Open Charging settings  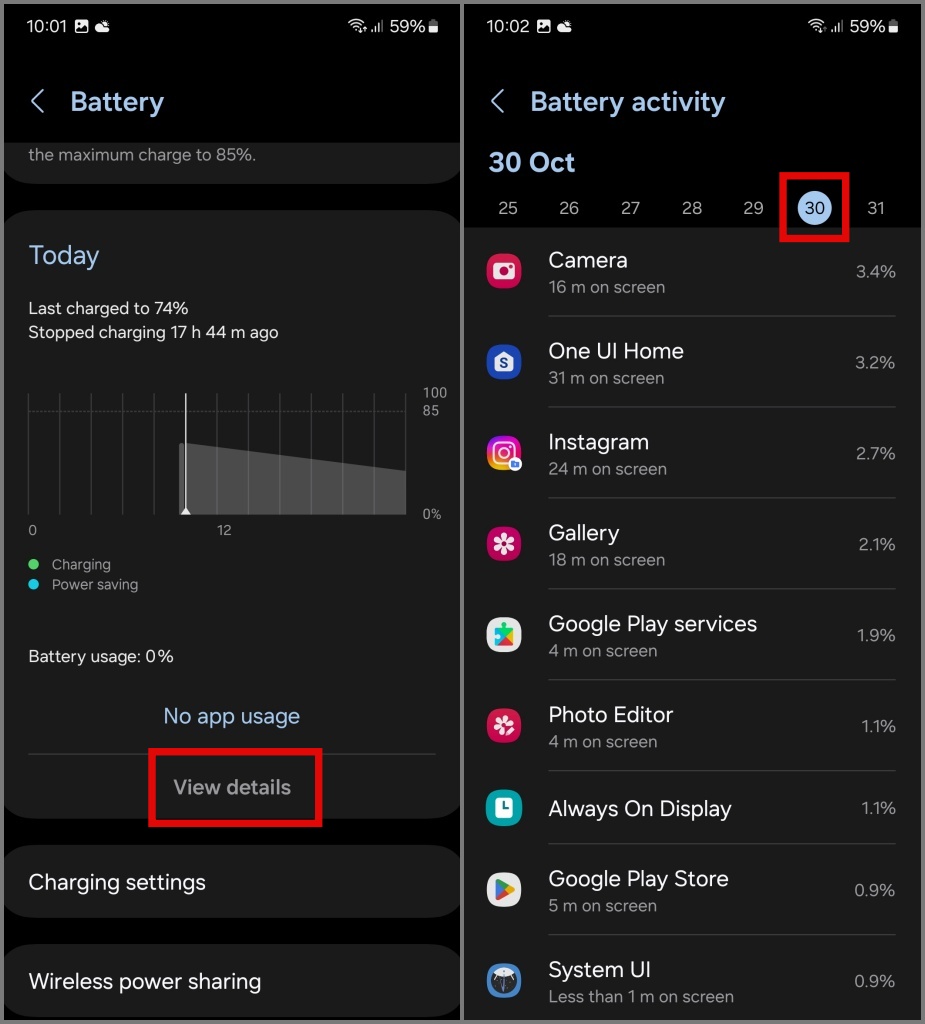(x=232, y=882)
